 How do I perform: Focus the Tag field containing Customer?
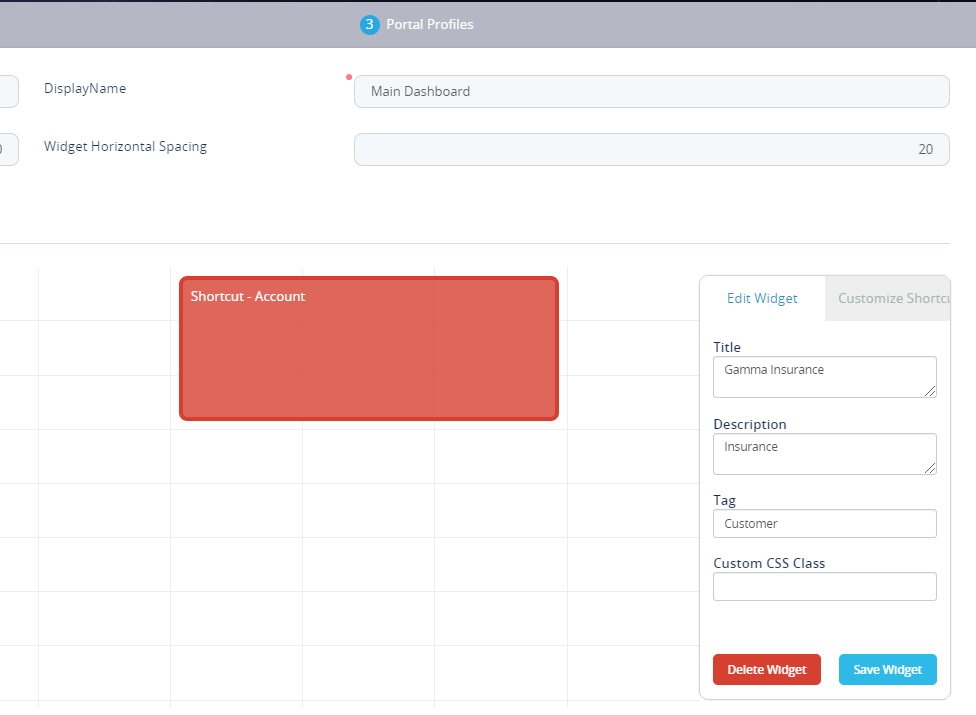point(824,523)
